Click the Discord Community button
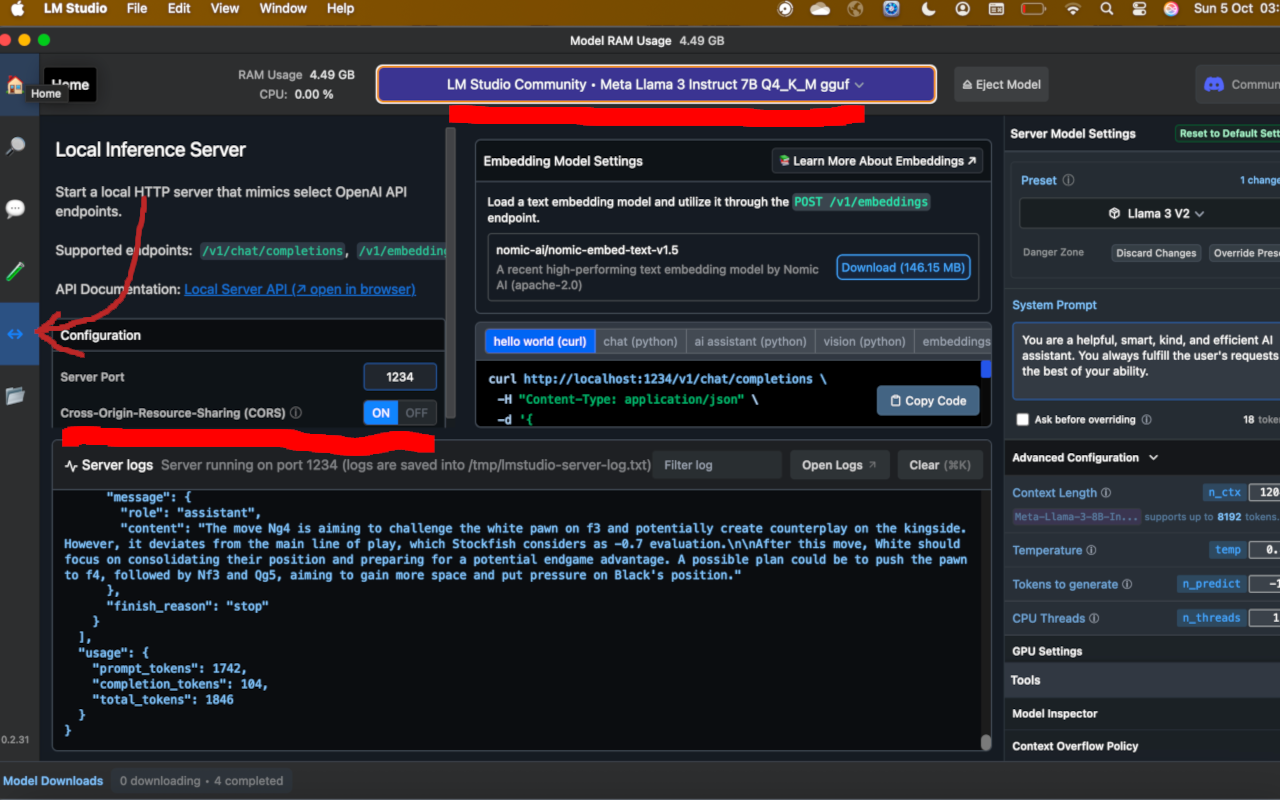 tap(1238, 85)
